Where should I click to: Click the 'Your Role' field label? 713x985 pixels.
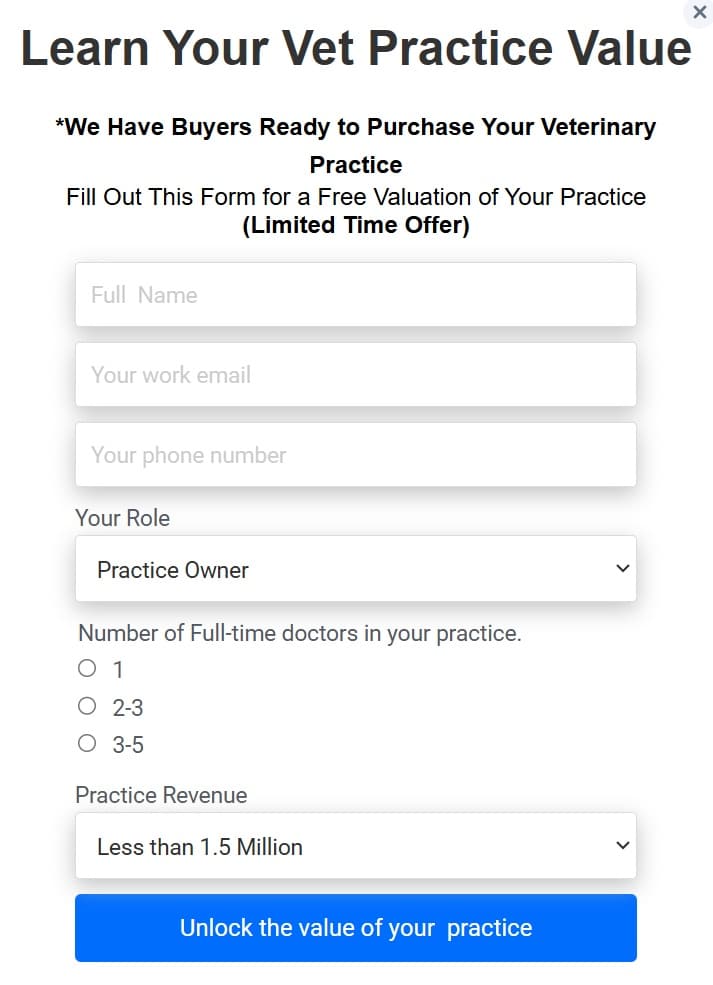[122, 518]
